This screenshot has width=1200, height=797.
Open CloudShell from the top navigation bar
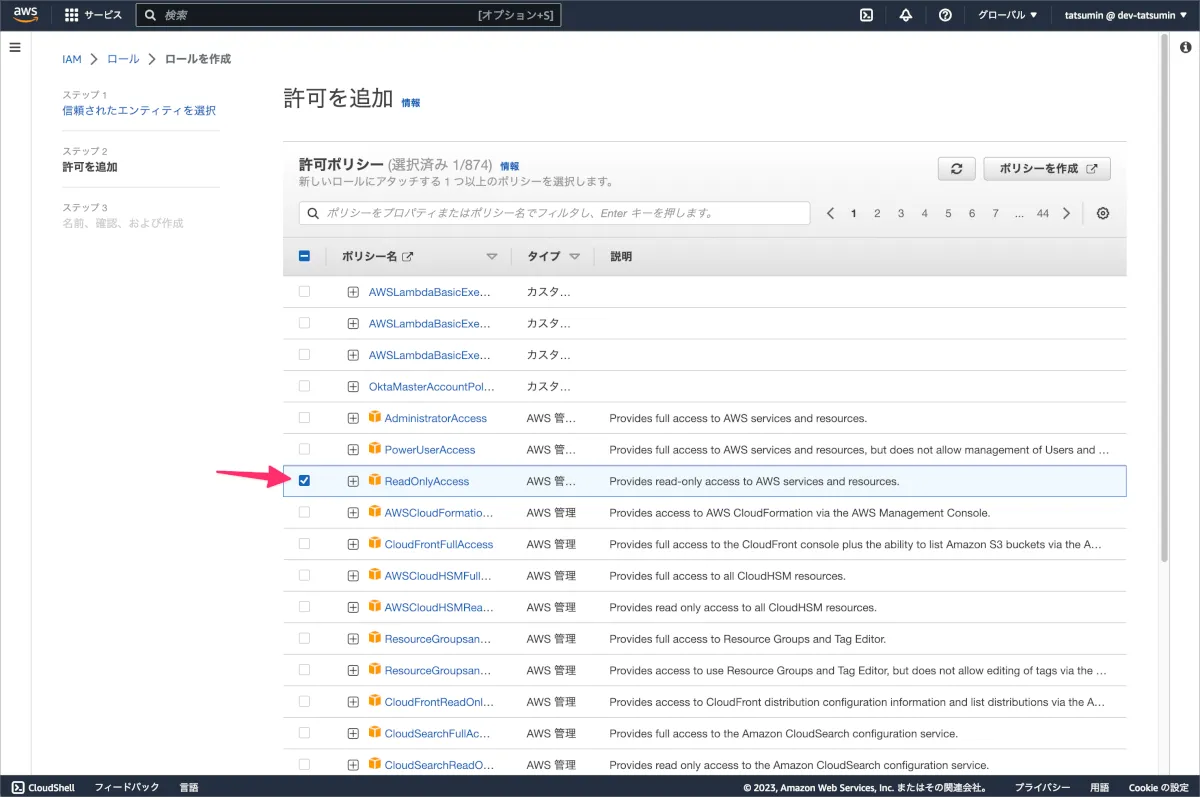[x=867, y=15]
